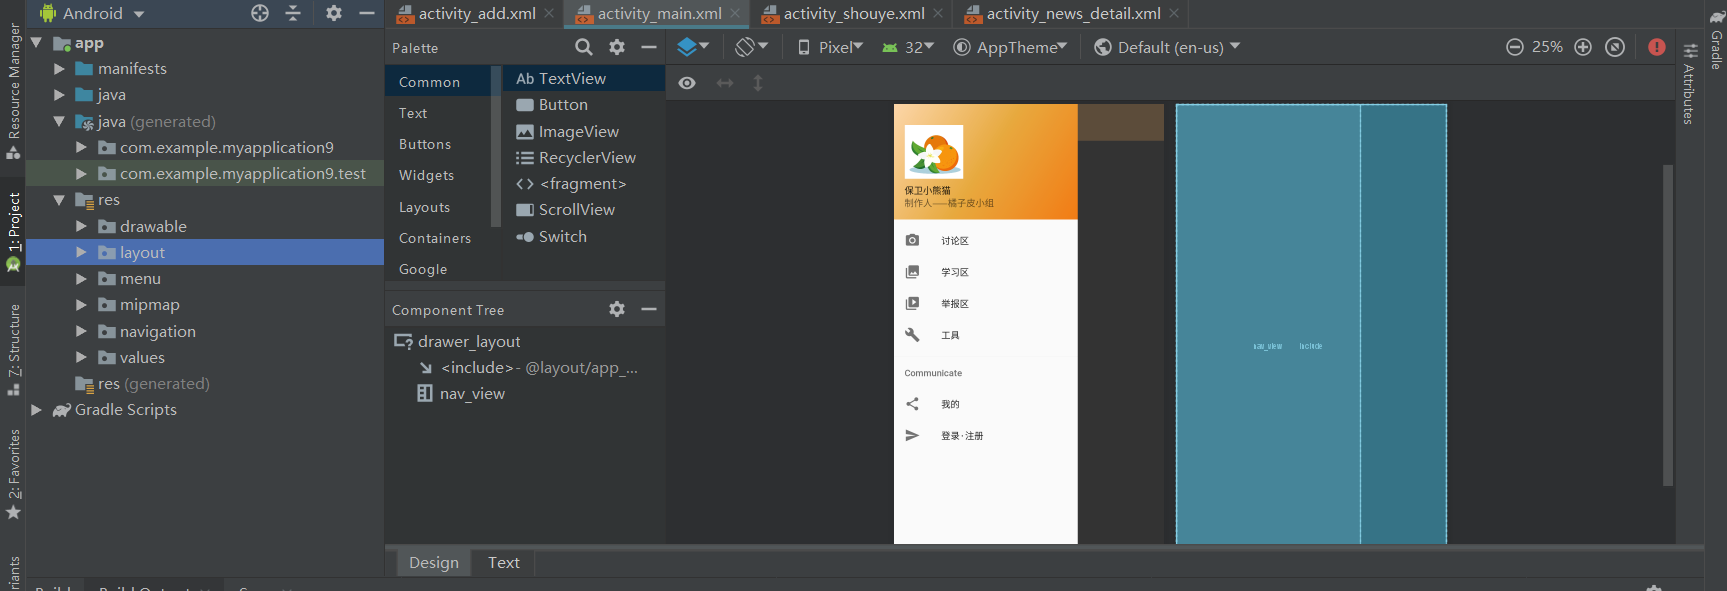Open the 2: Favorites tool window
The width and height of the screenshot is (1727, 591).
click(x=13, y=474)
